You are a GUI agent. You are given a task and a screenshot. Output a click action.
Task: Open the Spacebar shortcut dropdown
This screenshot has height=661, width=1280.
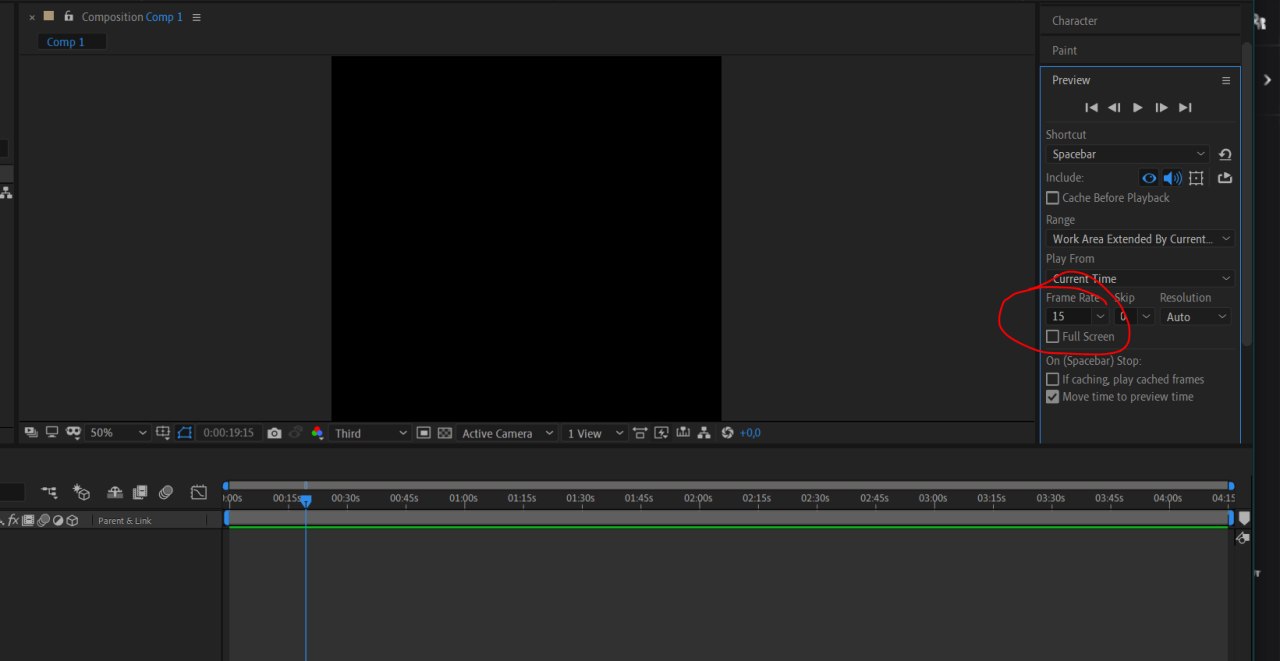(1129, 154)
